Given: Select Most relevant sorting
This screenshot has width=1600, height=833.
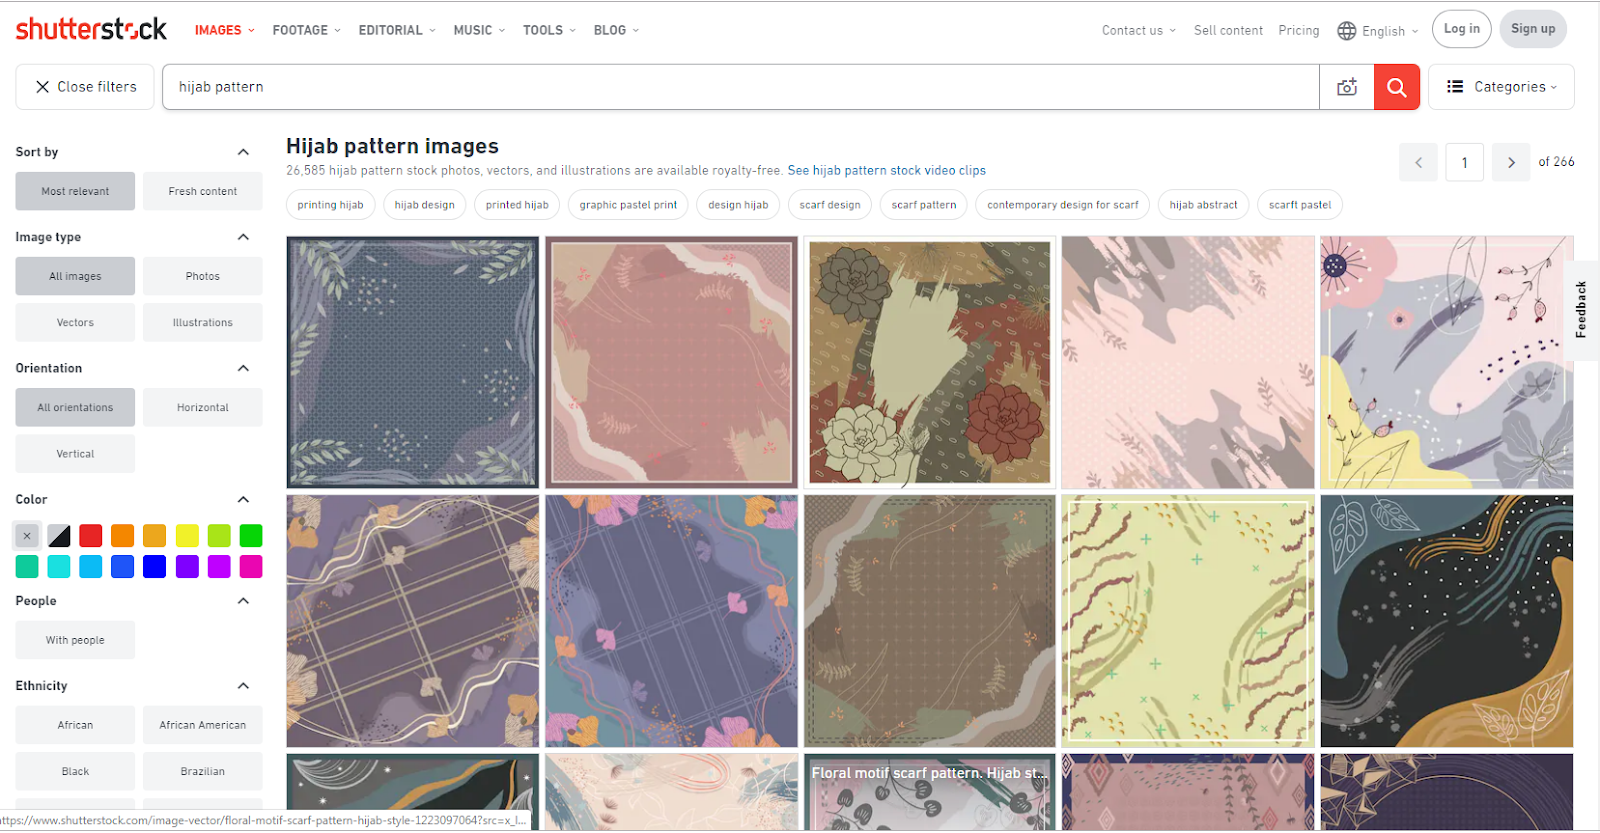Looking at the screenshot, I should tap(75, 191).
